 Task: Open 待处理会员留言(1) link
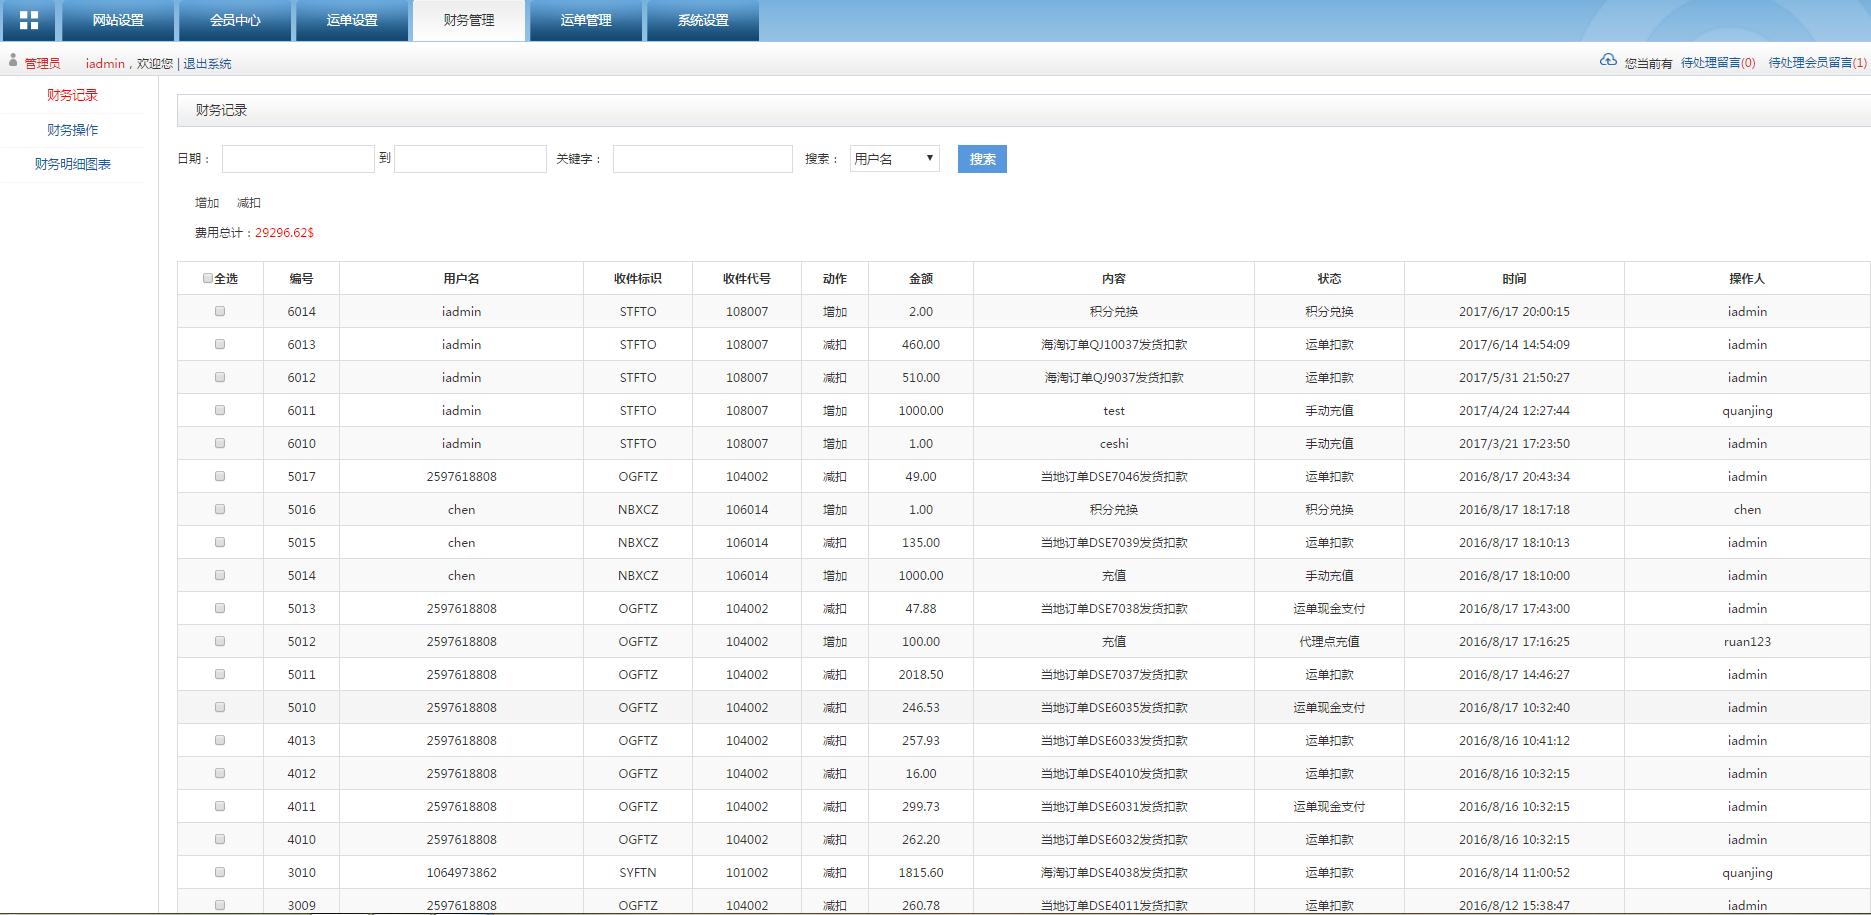pyautogui.click(x=1816, y=63)
